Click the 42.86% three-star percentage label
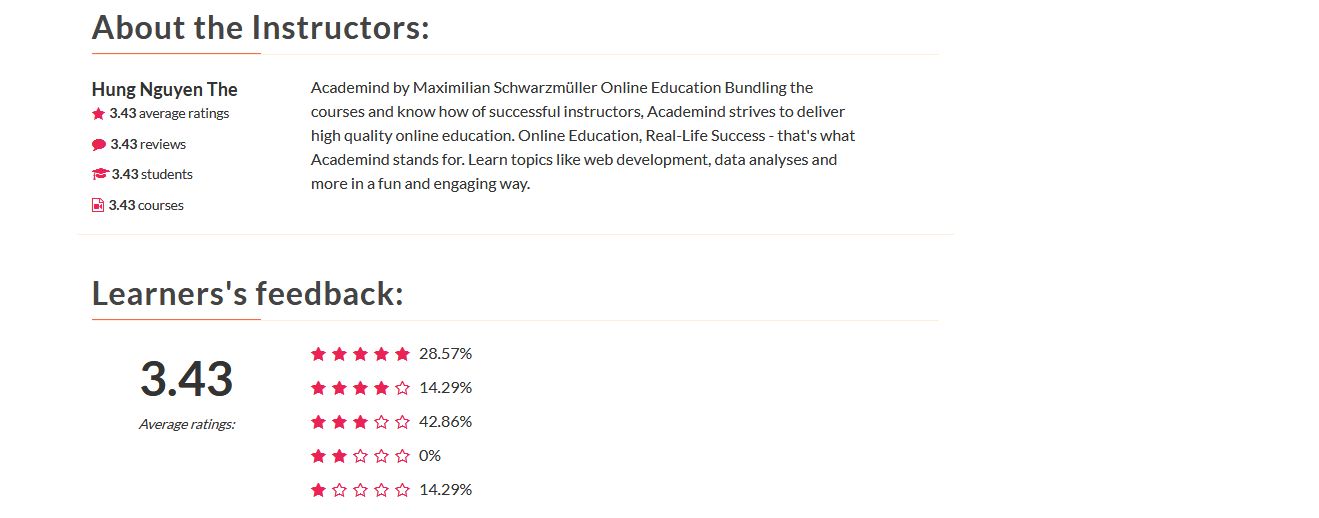Image resolution: width=1319 pixels, height=518 pixels. tap(446, 422)
